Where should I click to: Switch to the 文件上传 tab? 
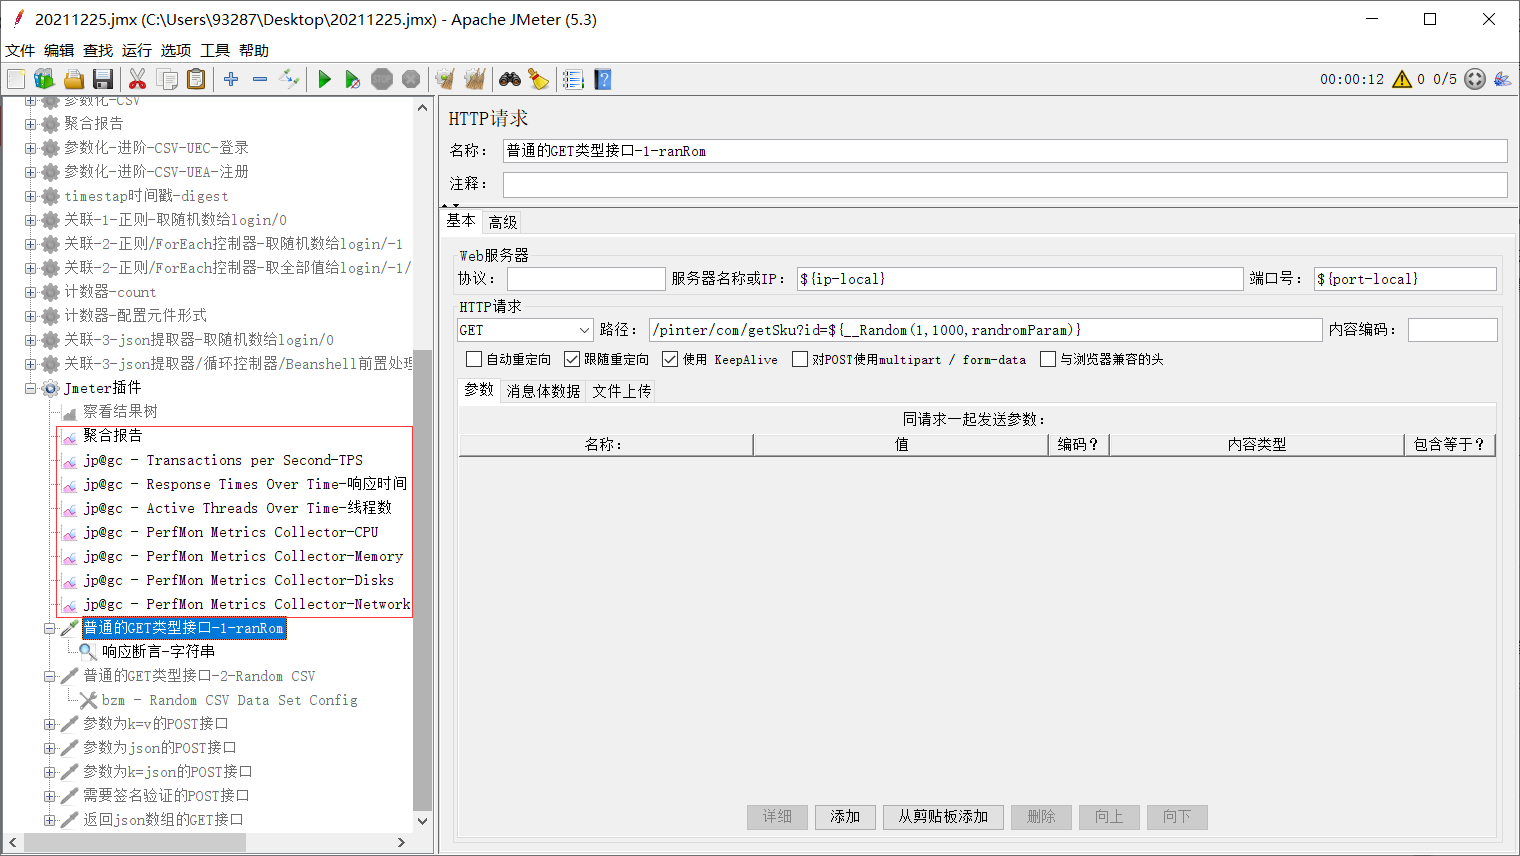[x=622, y=391]
